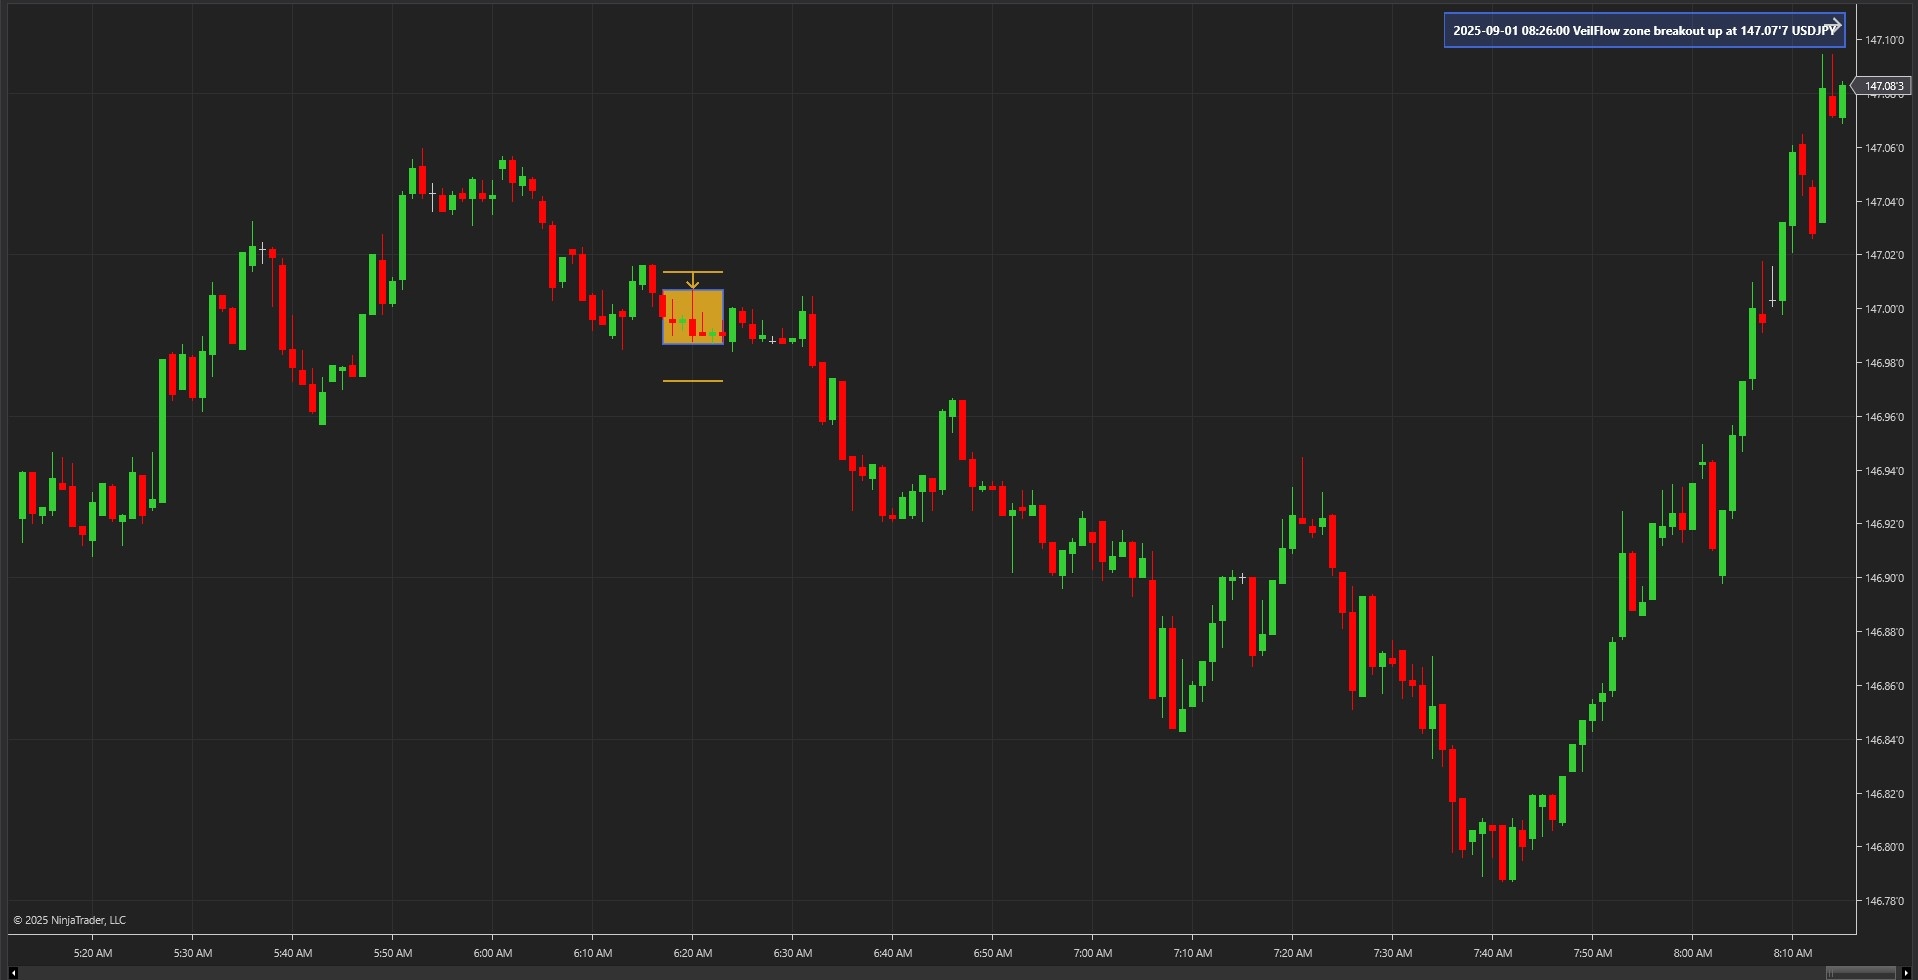
Task: Toggle visibility of the price axis label 147.08'3
Action: (1883, 86)
